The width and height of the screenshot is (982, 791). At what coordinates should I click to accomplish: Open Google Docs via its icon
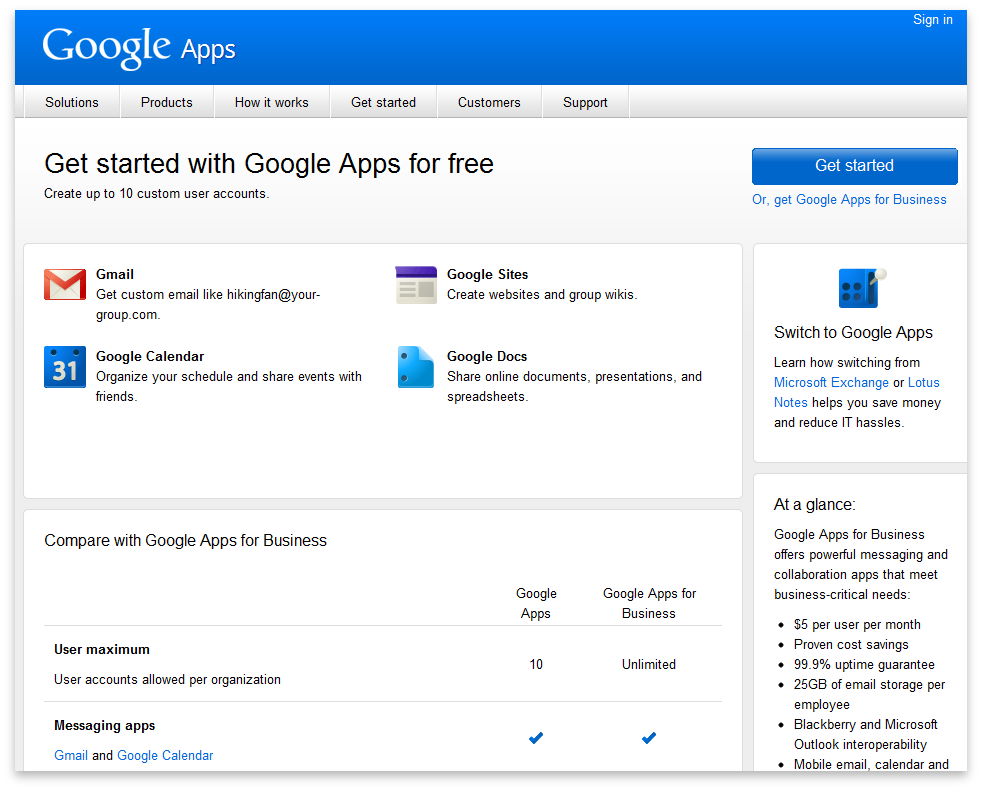415,367
